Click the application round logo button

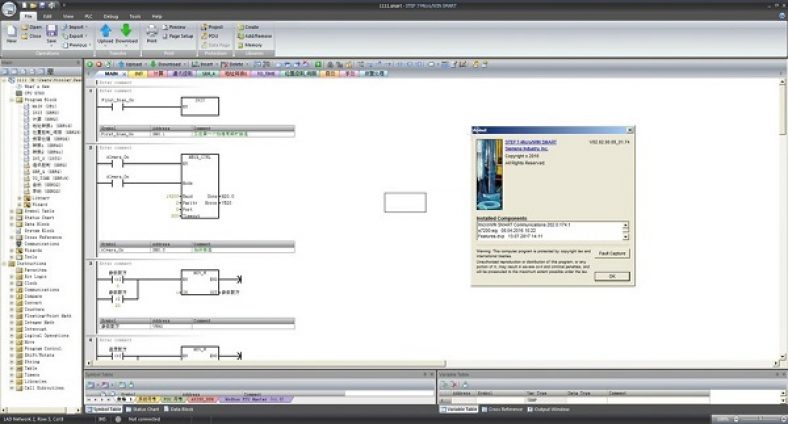click(x=10, y=9)
